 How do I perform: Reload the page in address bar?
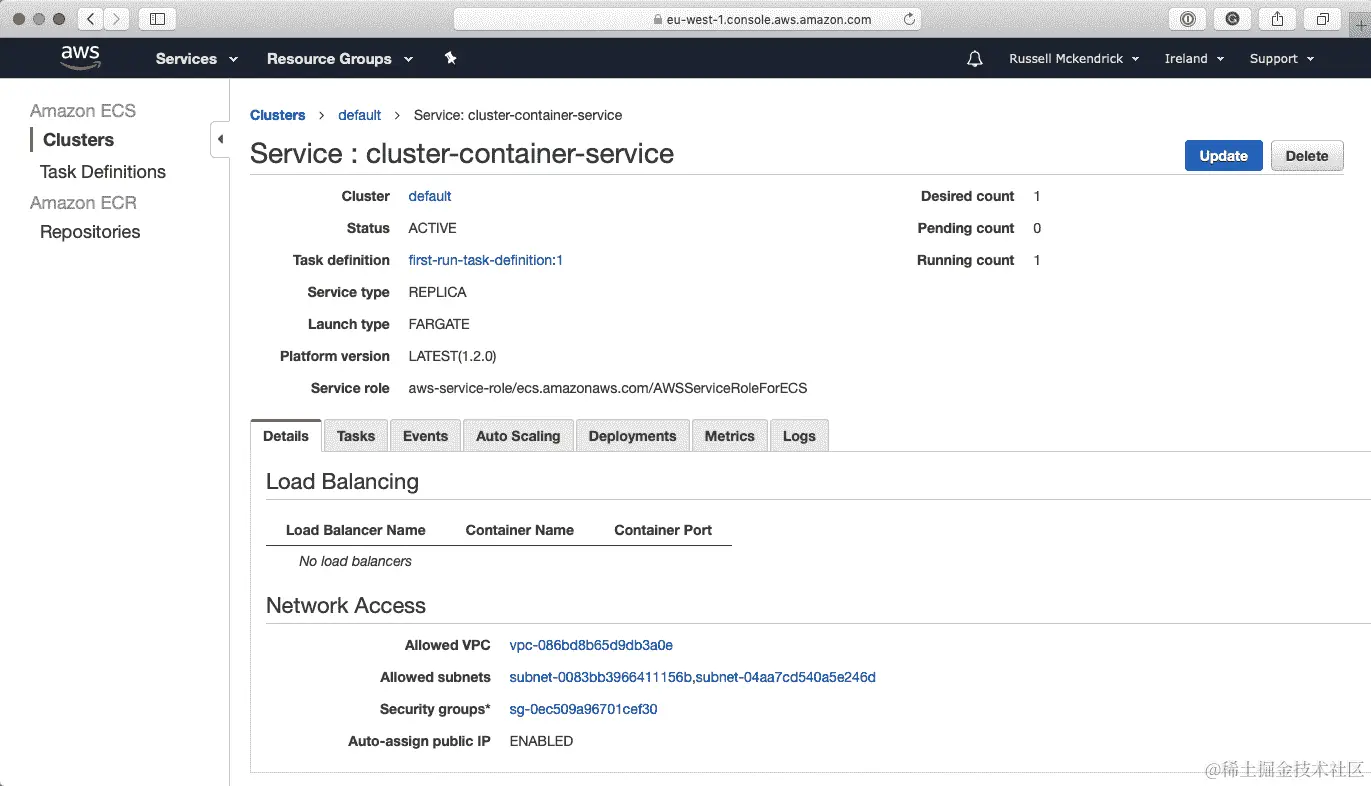tap(909, 19)
